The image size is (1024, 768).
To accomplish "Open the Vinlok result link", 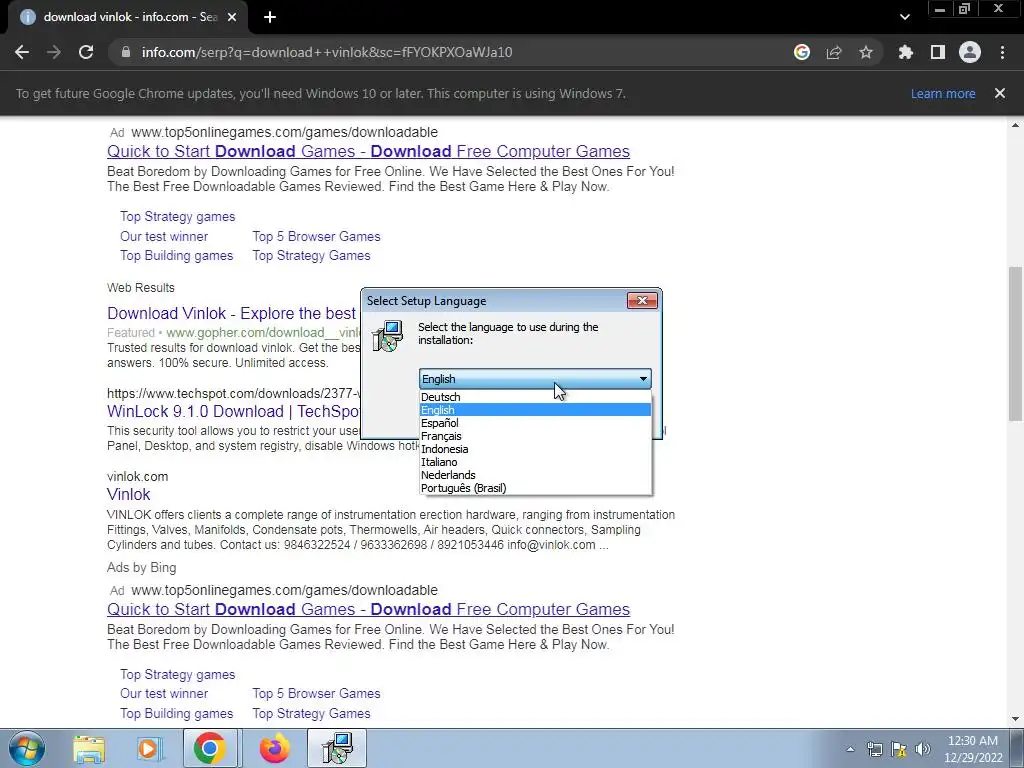I will point(129,494).
